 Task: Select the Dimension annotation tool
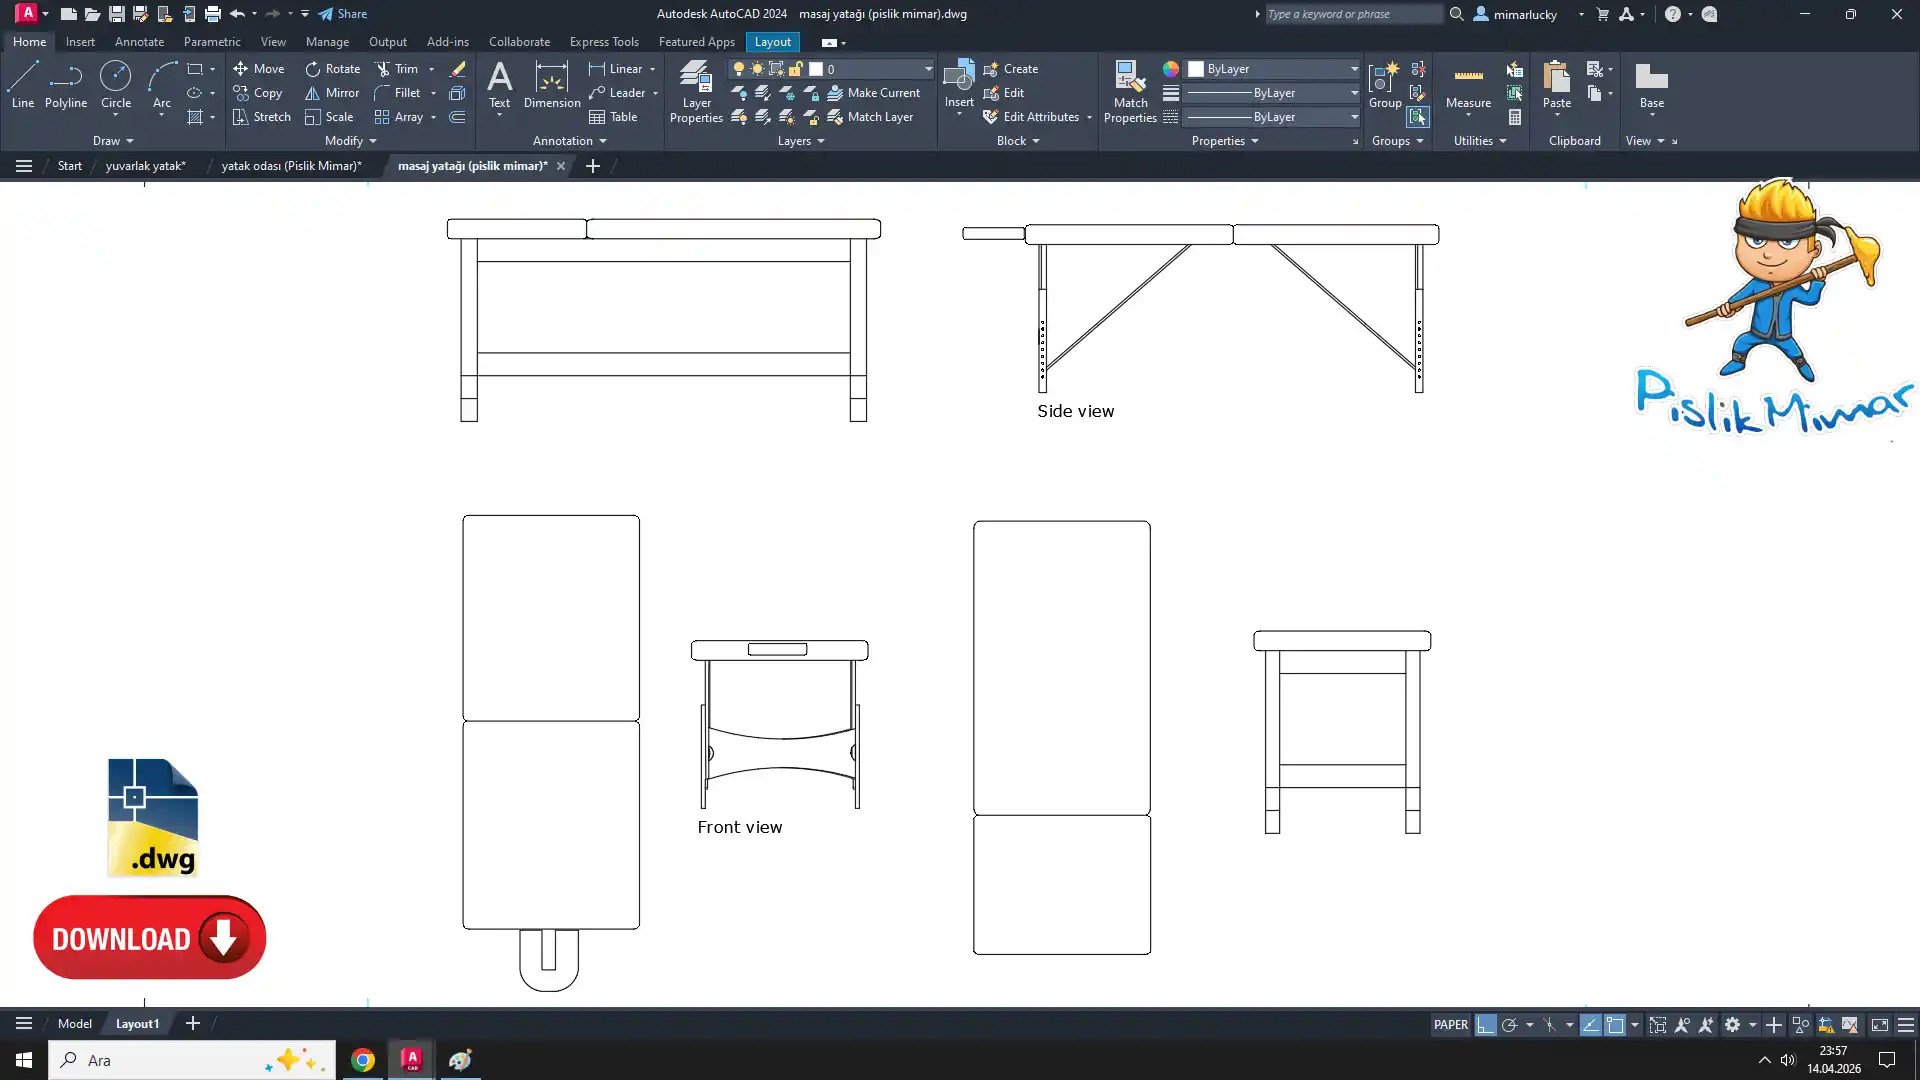(x=551, y=83)
